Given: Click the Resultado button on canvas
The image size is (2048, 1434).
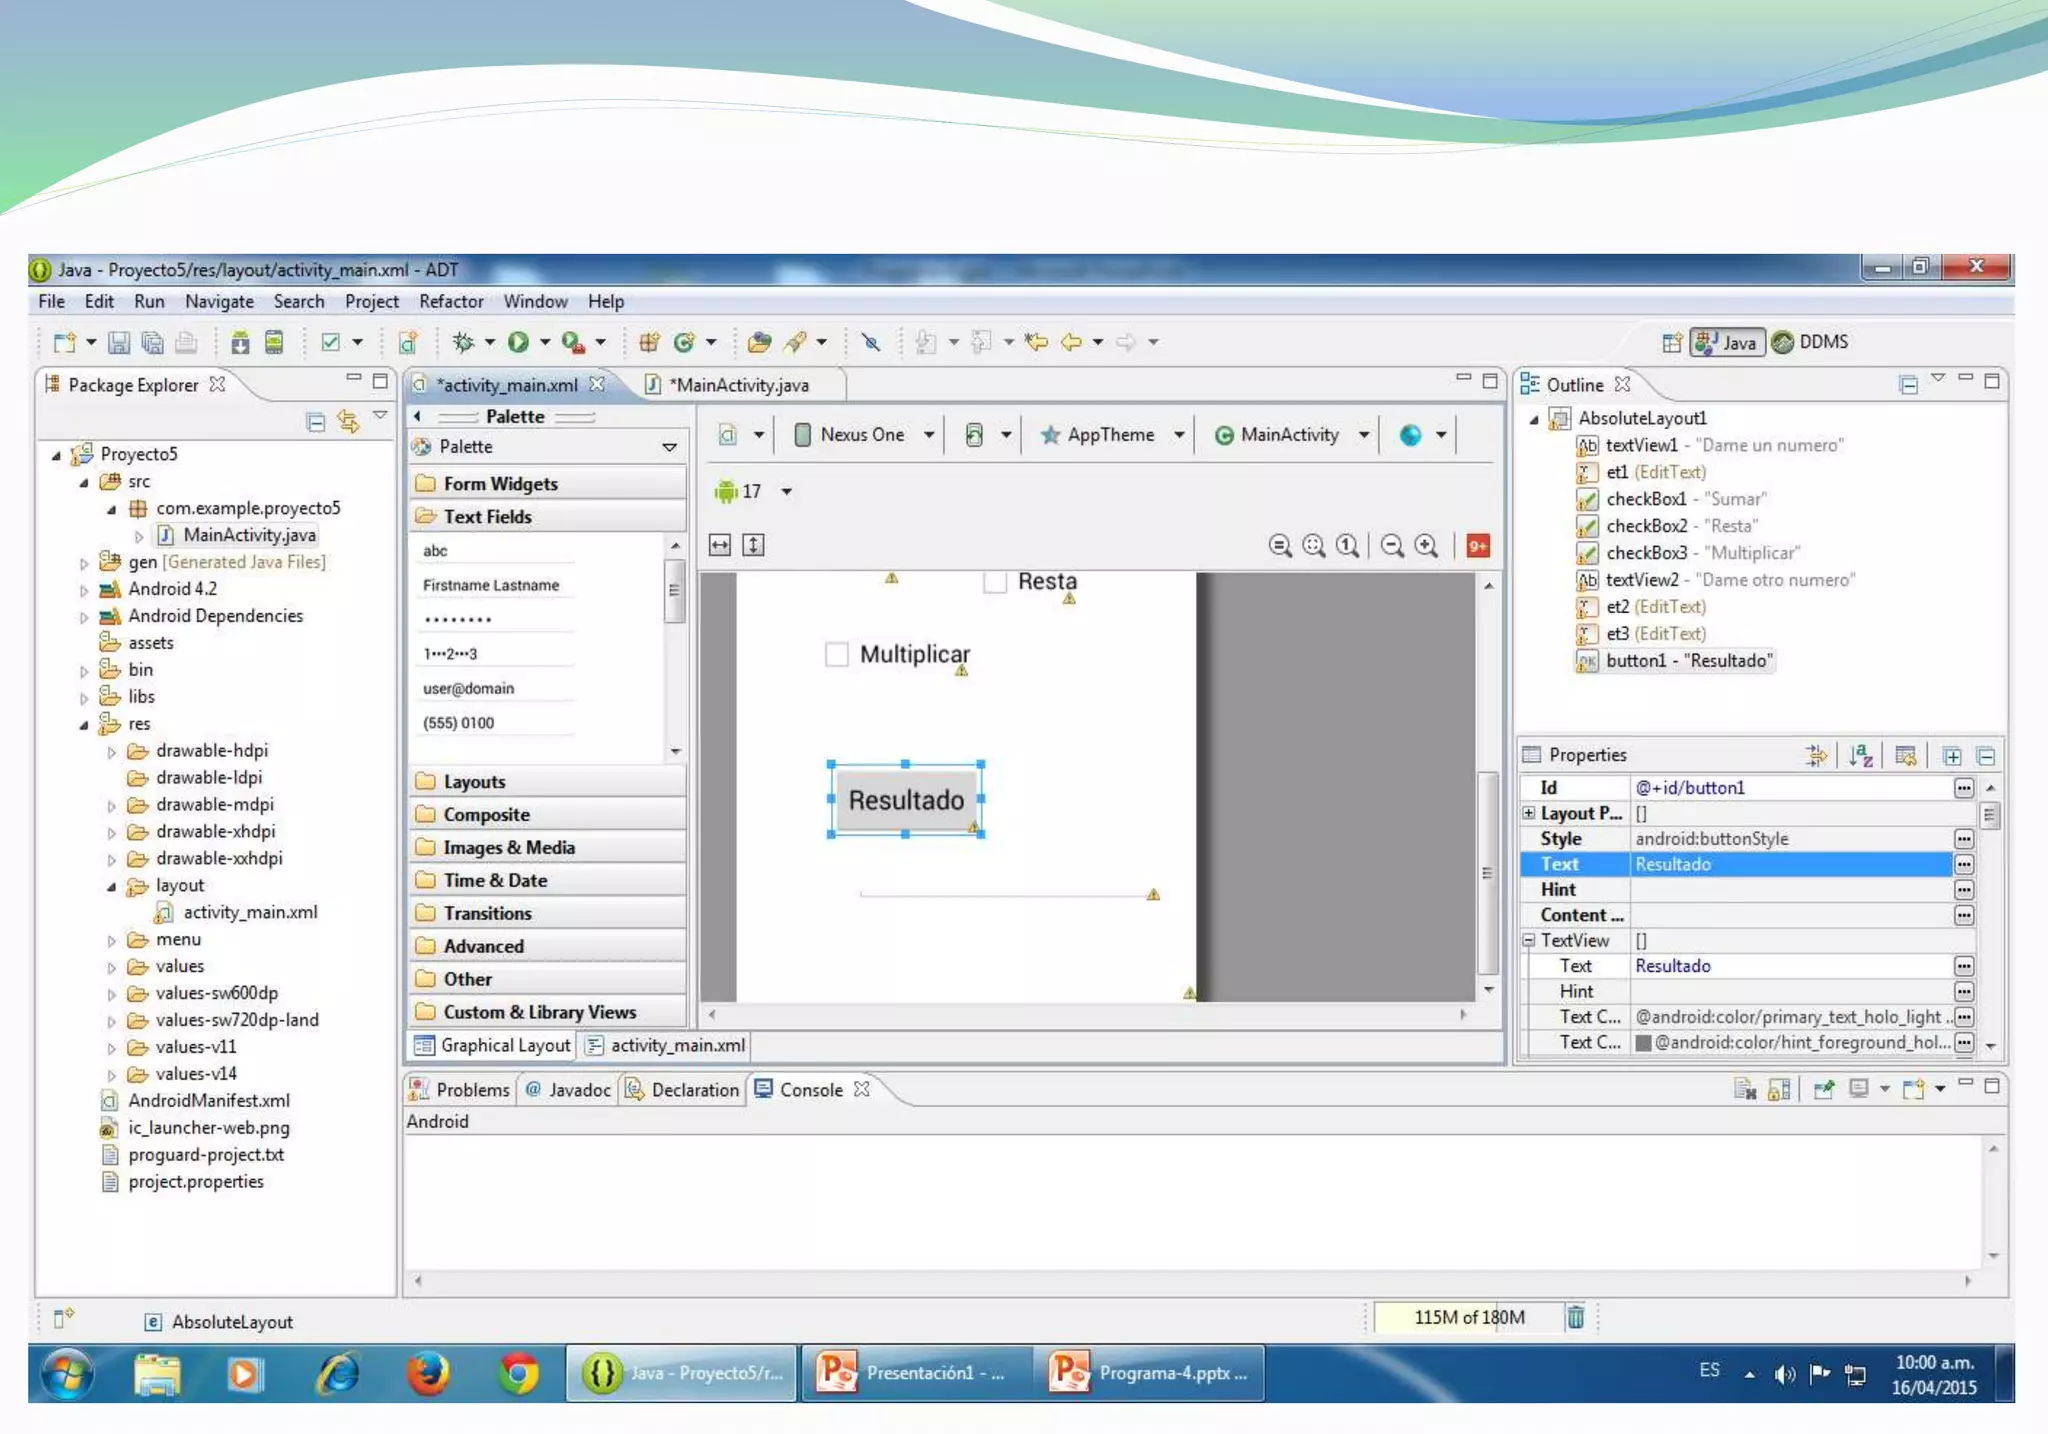Looking at the screenshot, I should [905, 800].
